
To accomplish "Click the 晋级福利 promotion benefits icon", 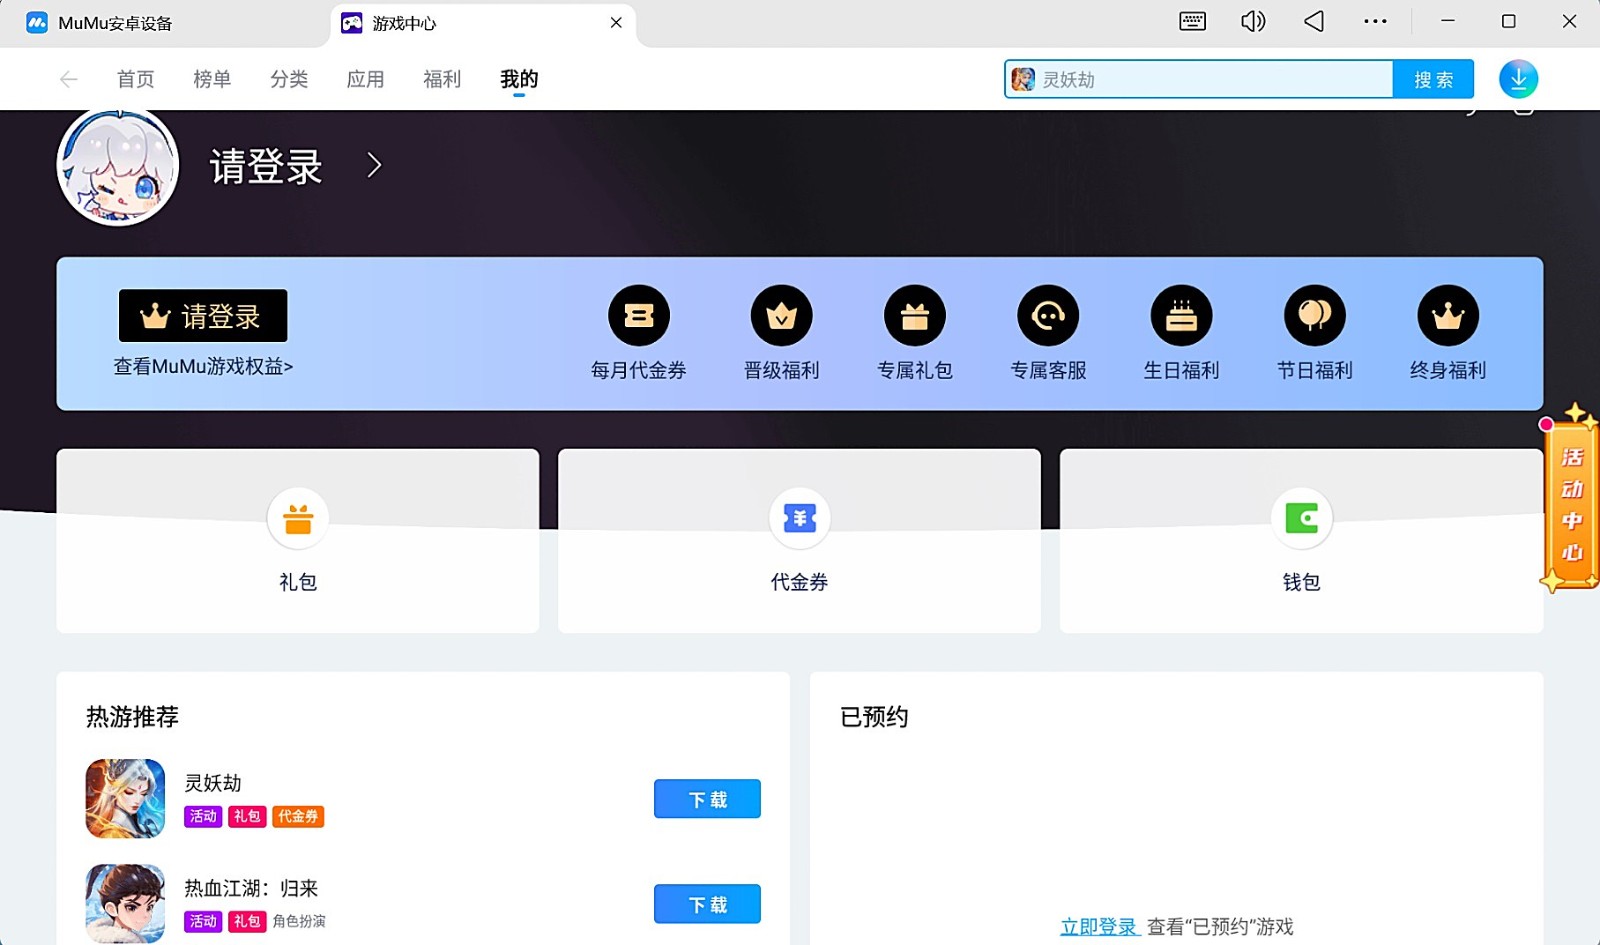I will click(x=781, y=315).
